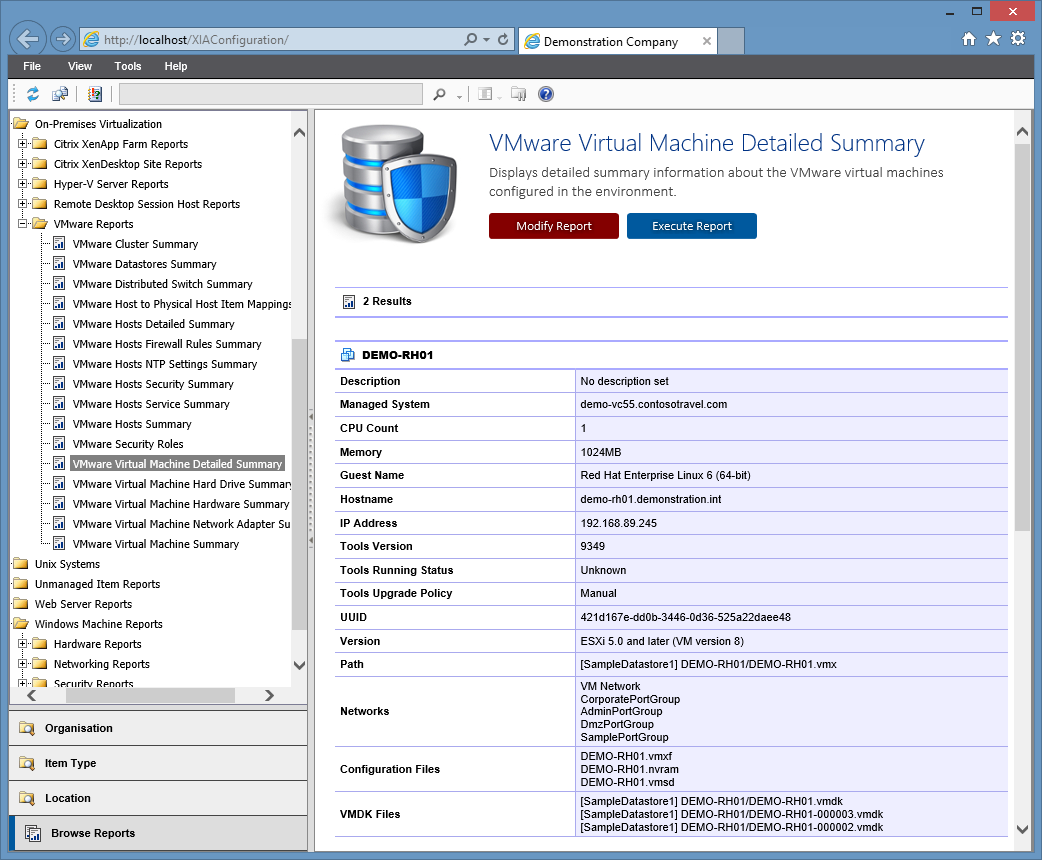Open browser settings with the gear icon
Image resolution: width=1042 pixels, height=860 pixels.
(x=1019, y=38)
